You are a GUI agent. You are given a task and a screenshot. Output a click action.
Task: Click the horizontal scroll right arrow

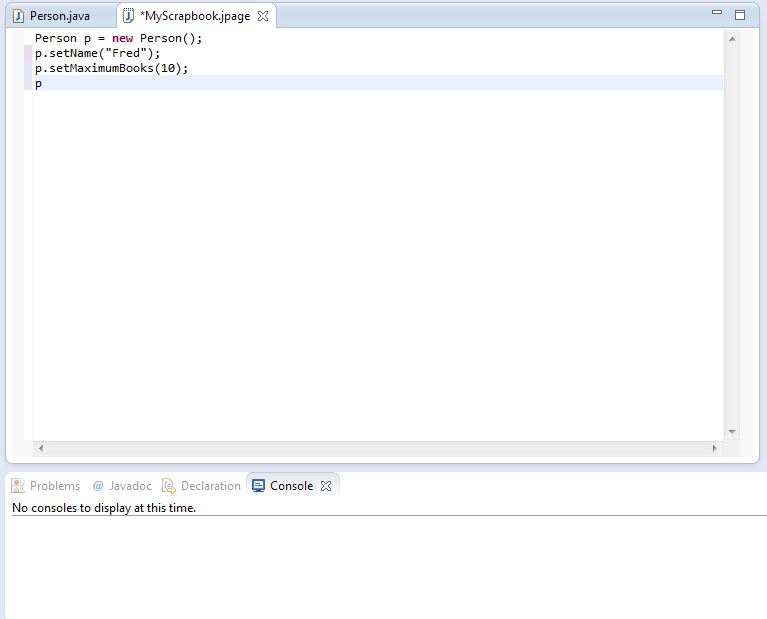click(715, 448)
